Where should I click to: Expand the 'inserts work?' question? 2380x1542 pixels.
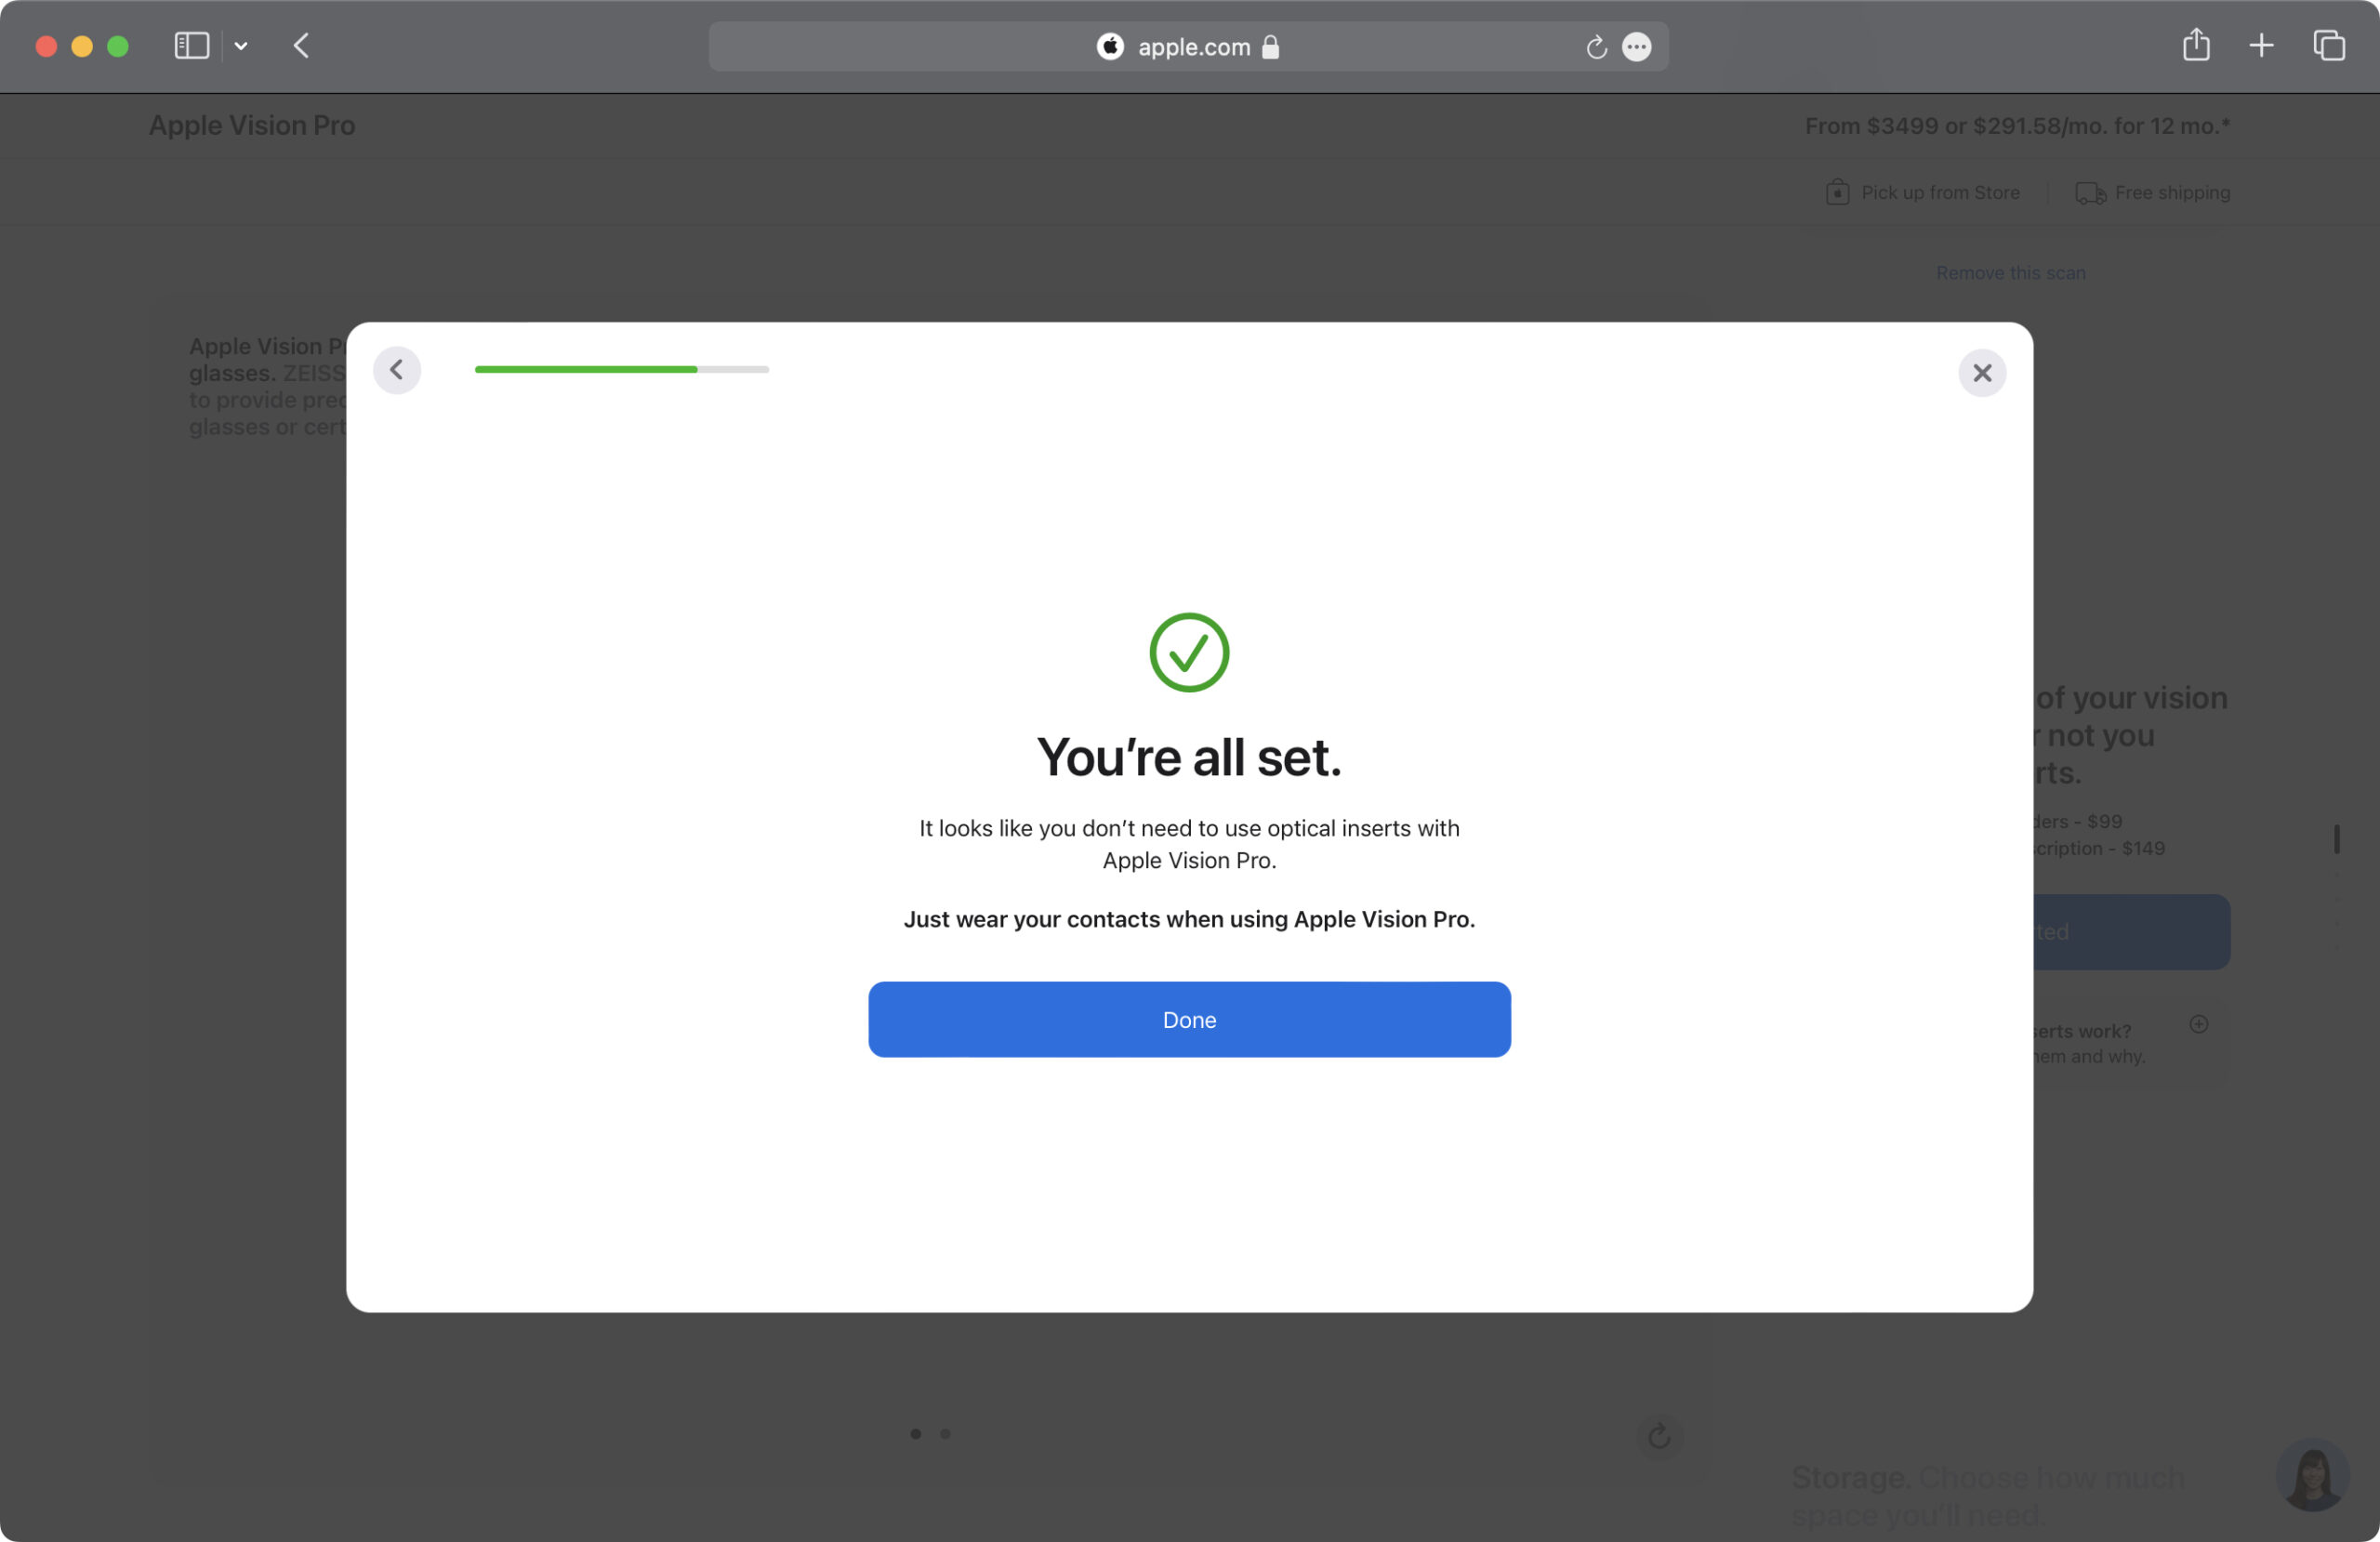(2198, 1024)
